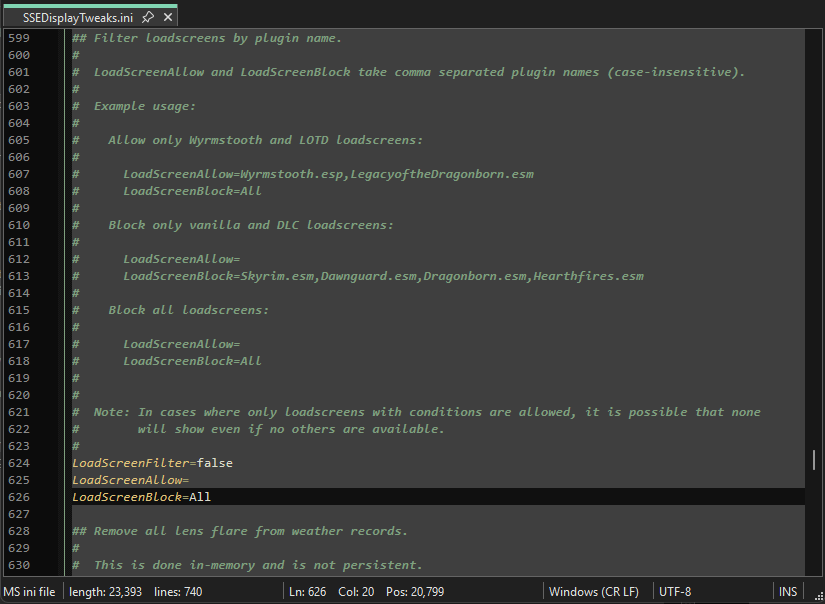Click line number 630 in gutter

[19, 565]
